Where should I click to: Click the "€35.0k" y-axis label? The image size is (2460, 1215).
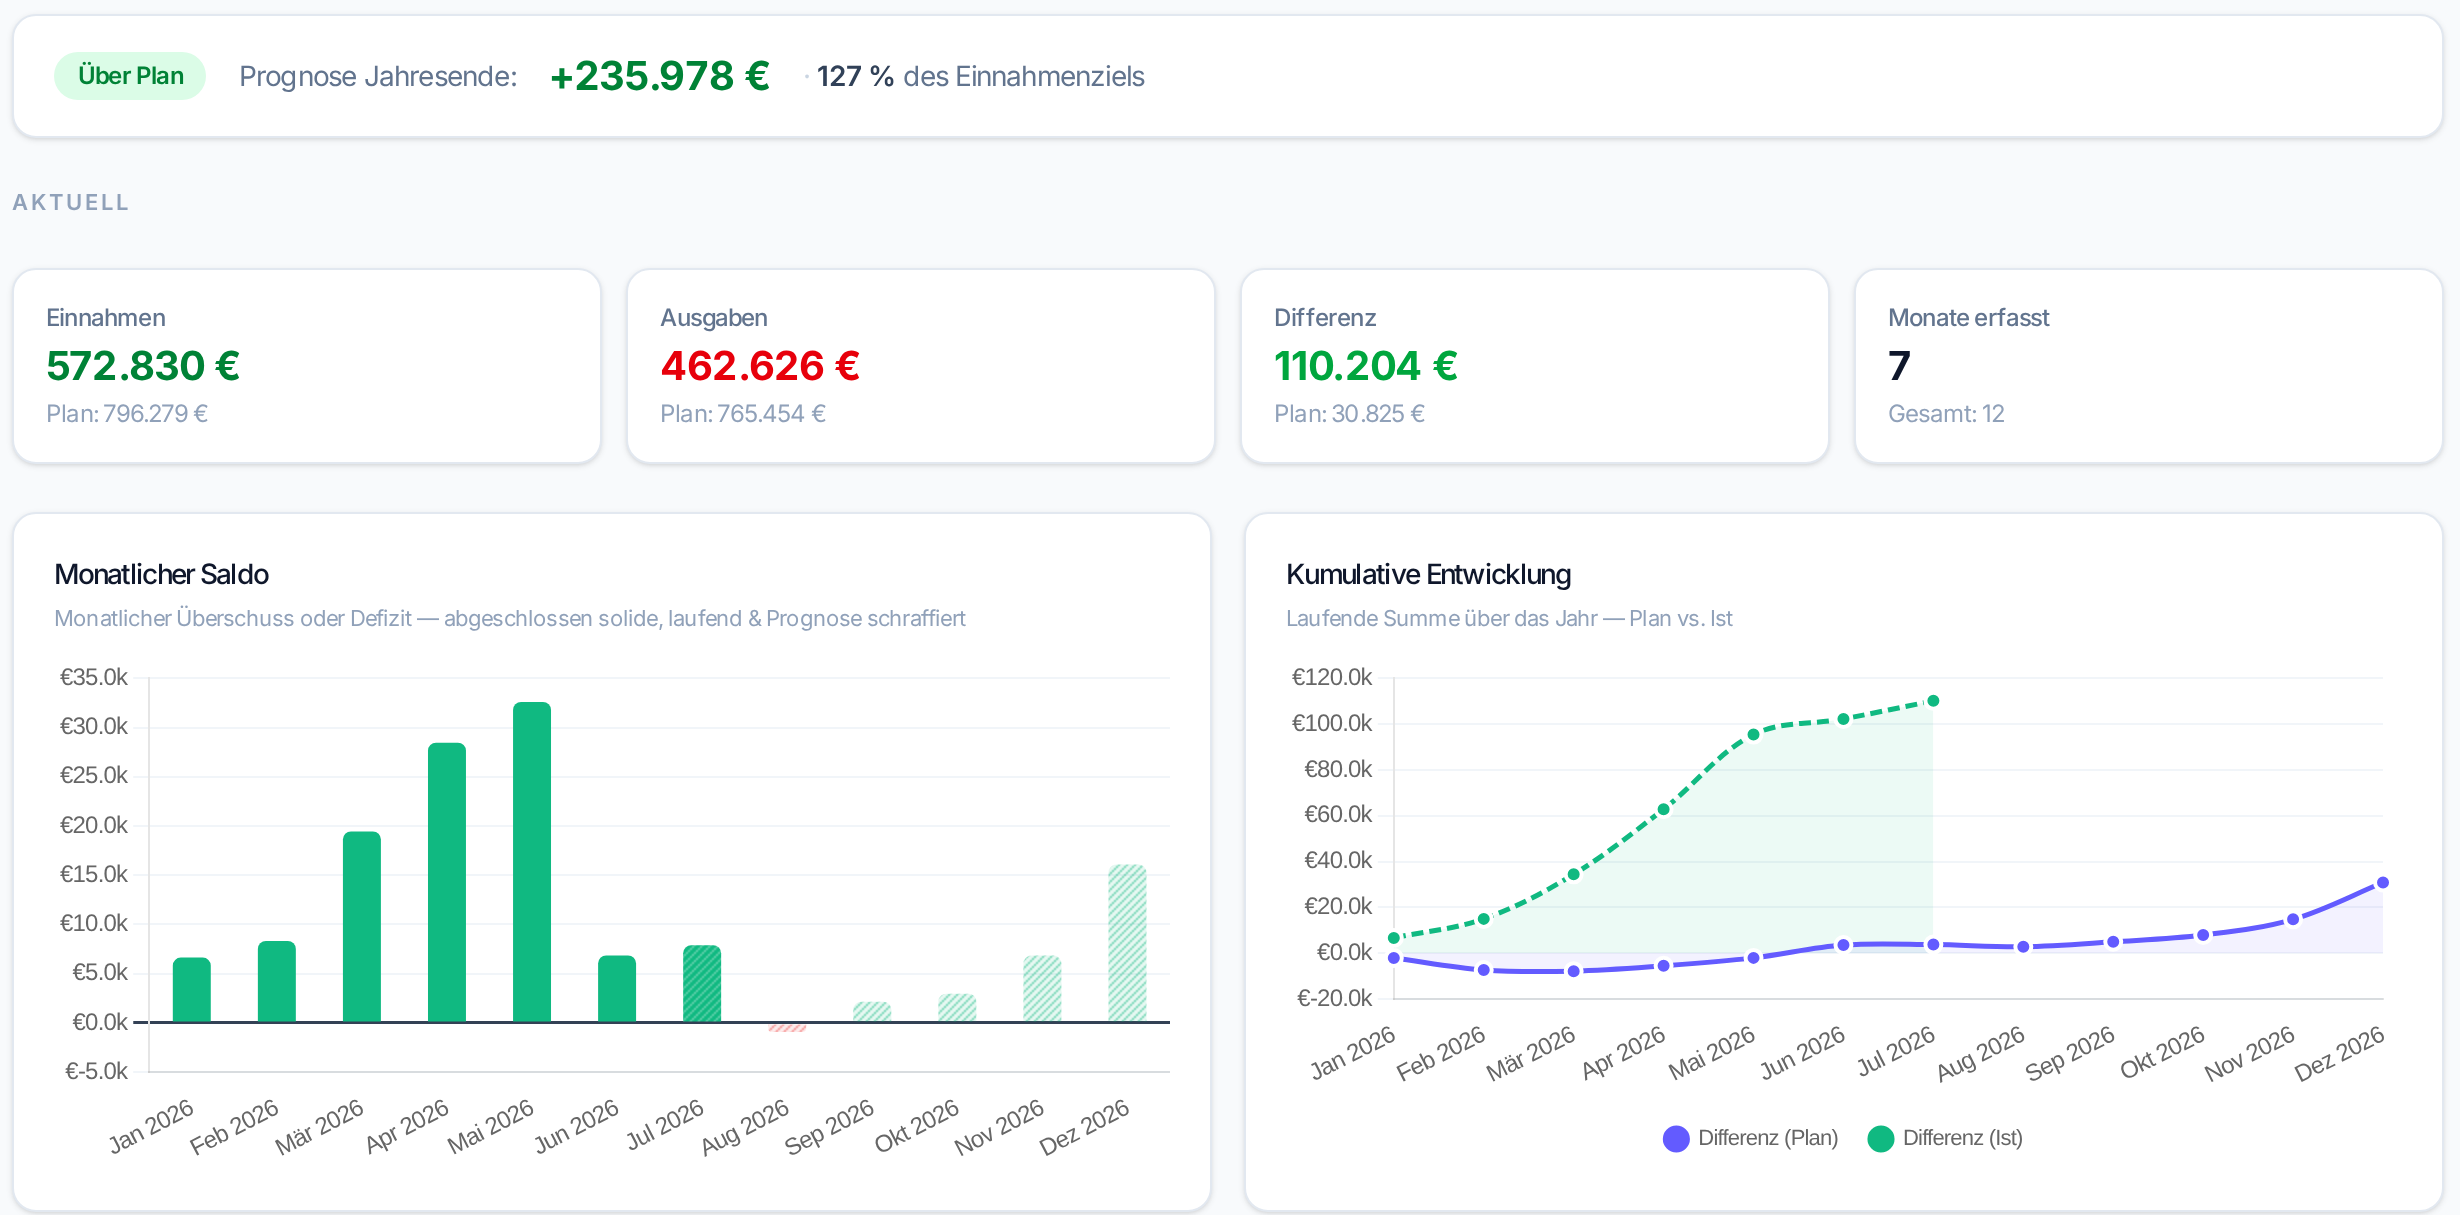tap(94, 677)
